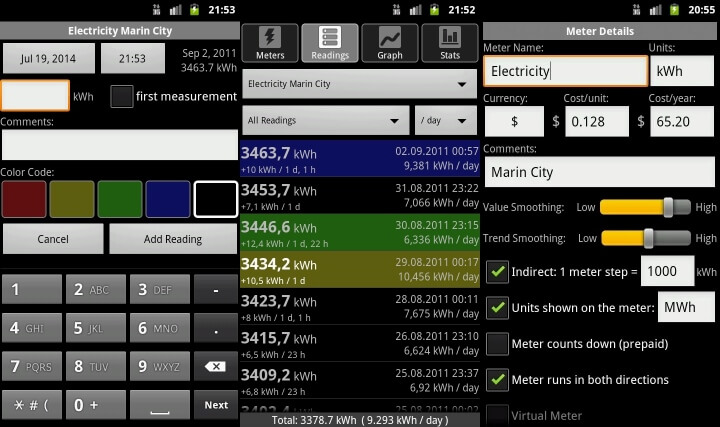
Task: Select the 3446,6 kWh reading row
Action: 360,232
